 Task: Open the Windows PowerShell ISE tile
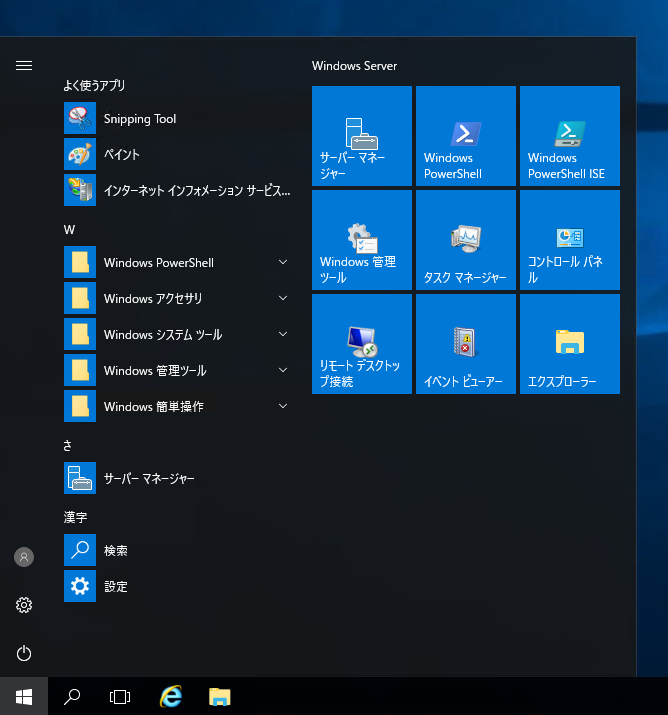570,136
